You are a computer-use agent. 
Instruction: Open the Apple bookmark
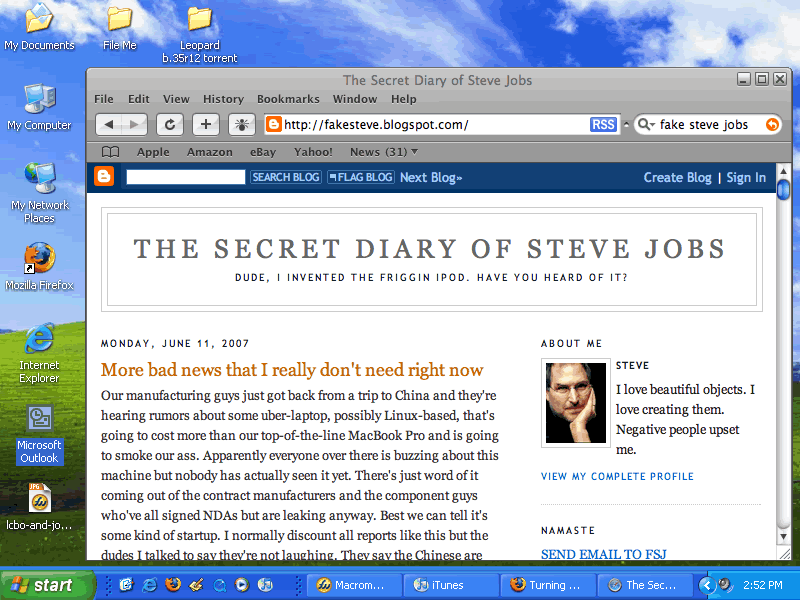tap(153, 152)
